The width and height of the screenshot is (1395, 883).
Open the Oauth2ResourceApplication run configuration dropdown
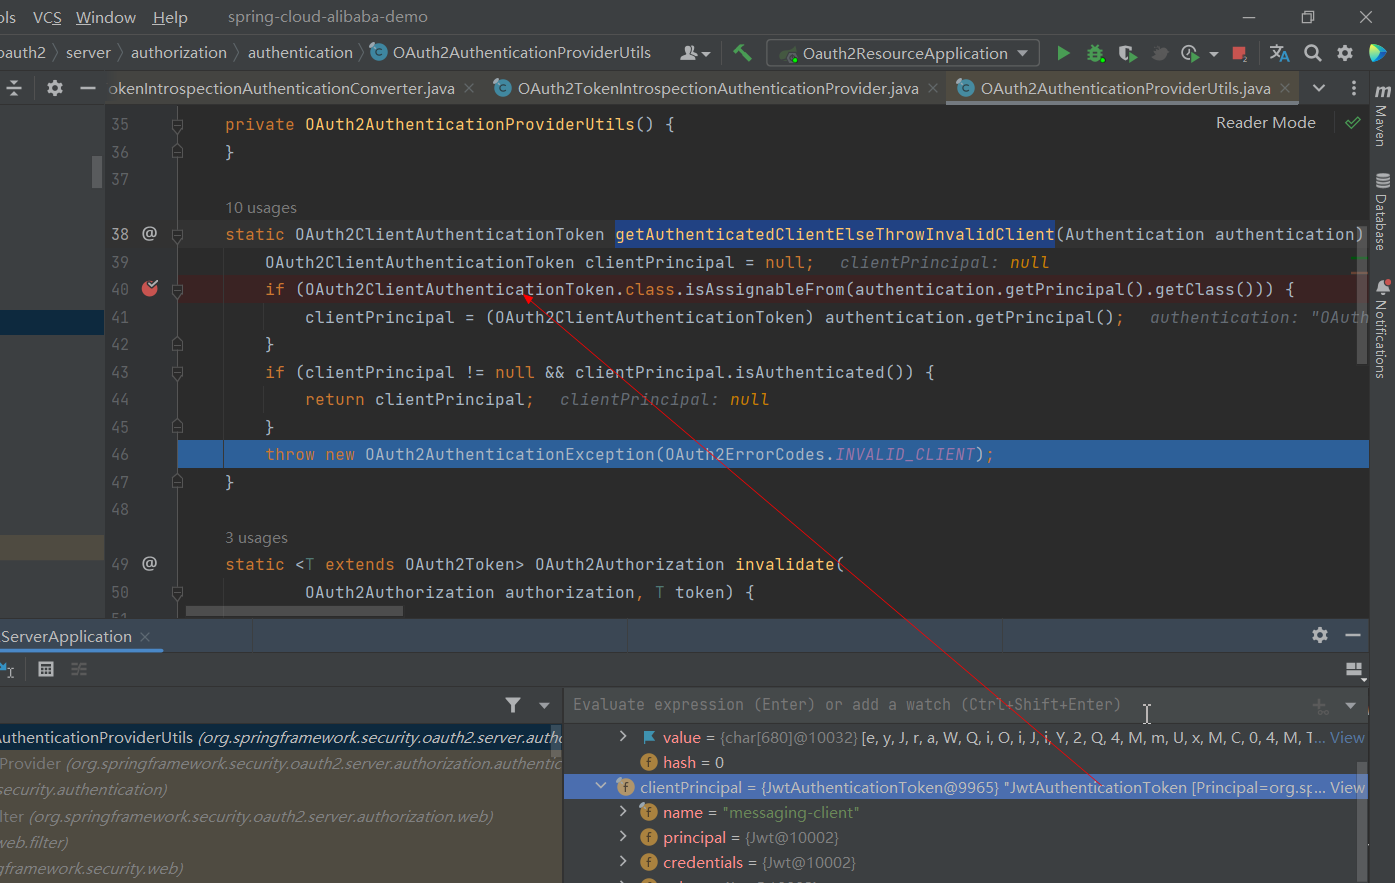[903, 53]
